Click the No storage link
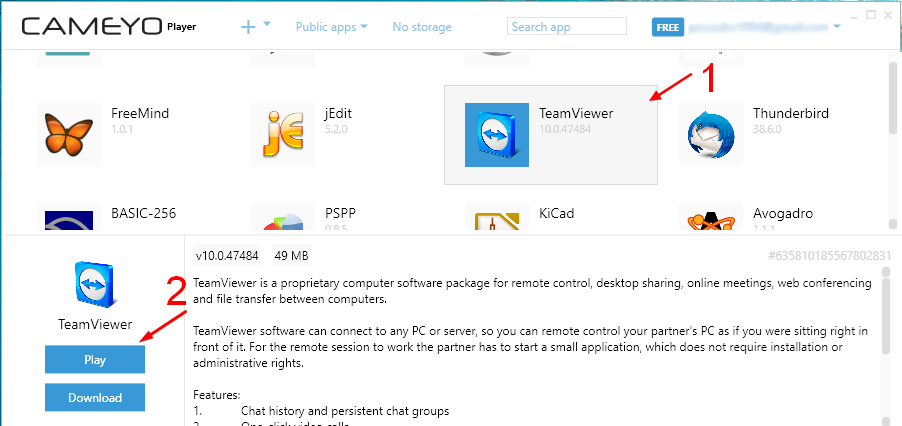This screenshot has height=426, width=902. click(x=422, y=26)
